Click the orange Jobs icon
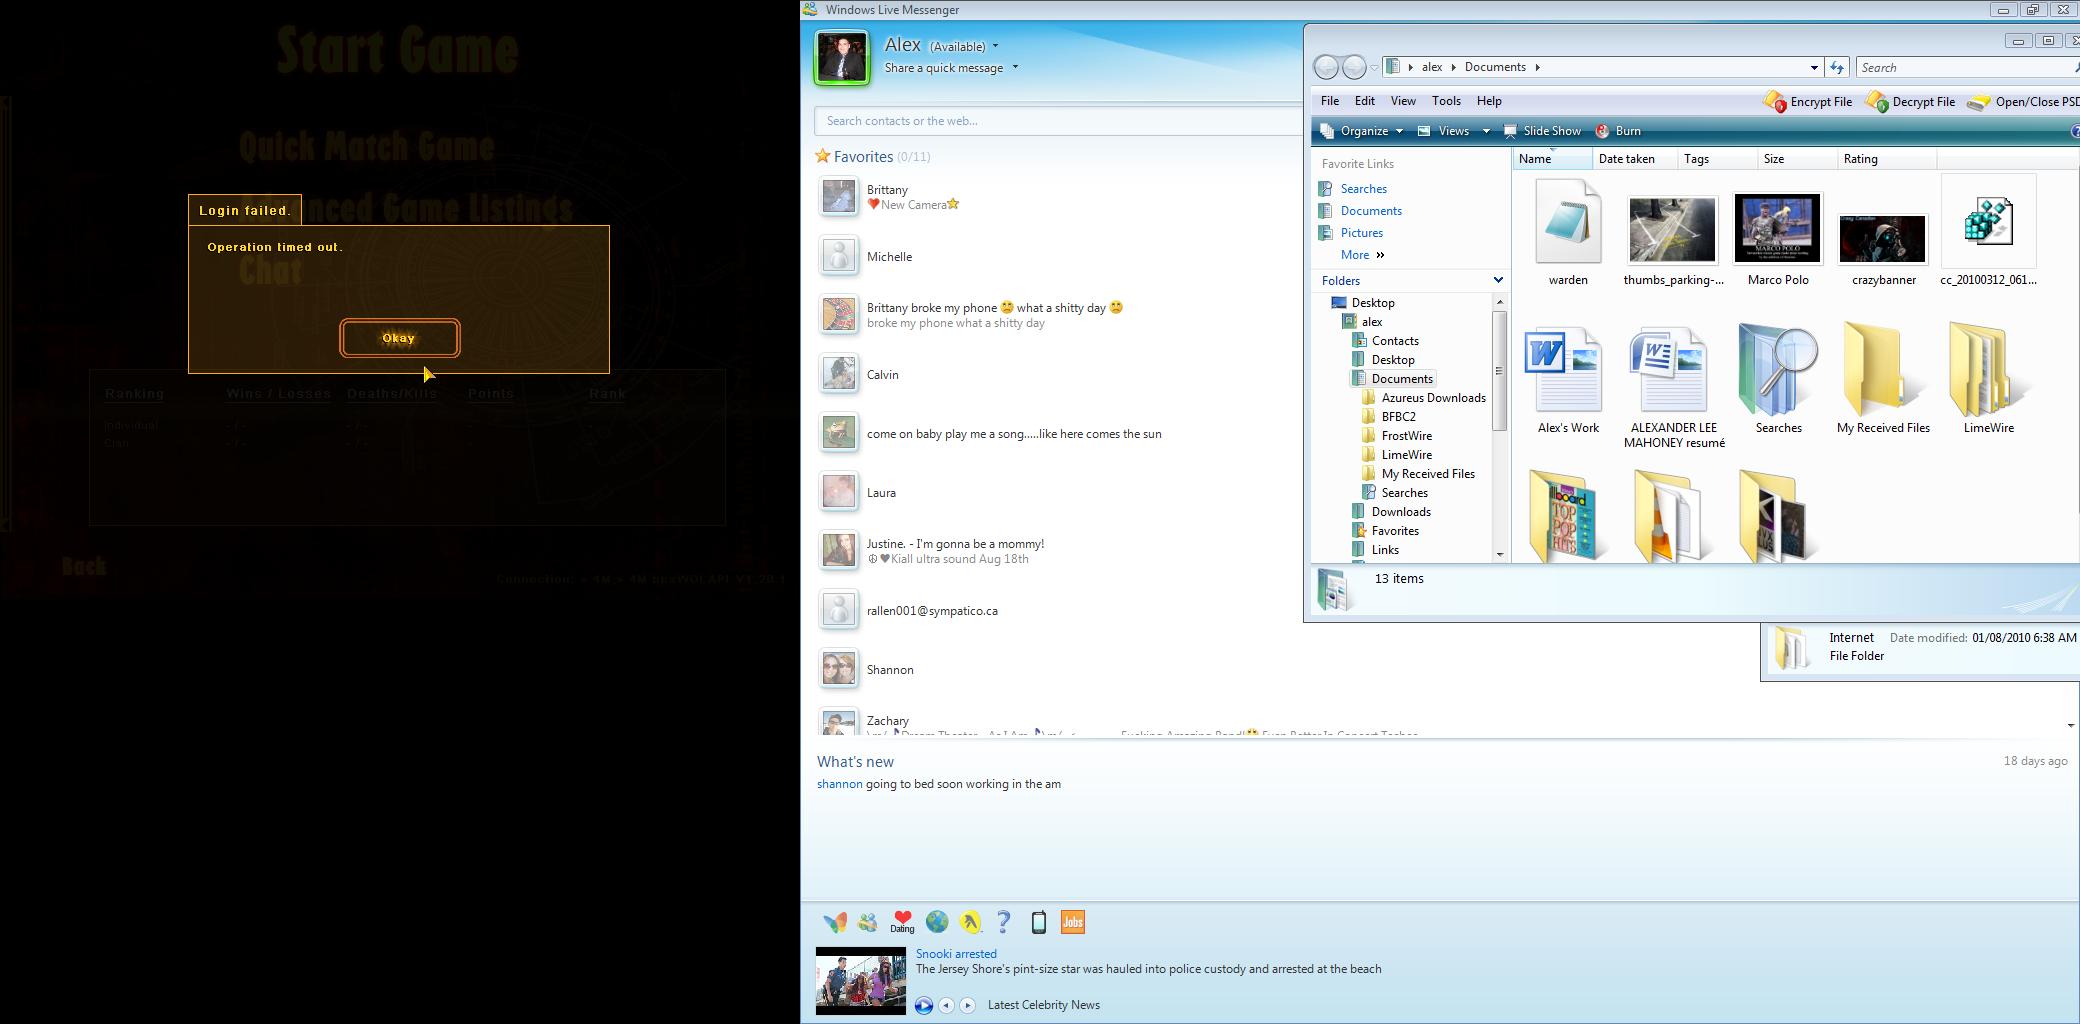Screen dimensions: 2080x1024 (x=1072, y=922)
